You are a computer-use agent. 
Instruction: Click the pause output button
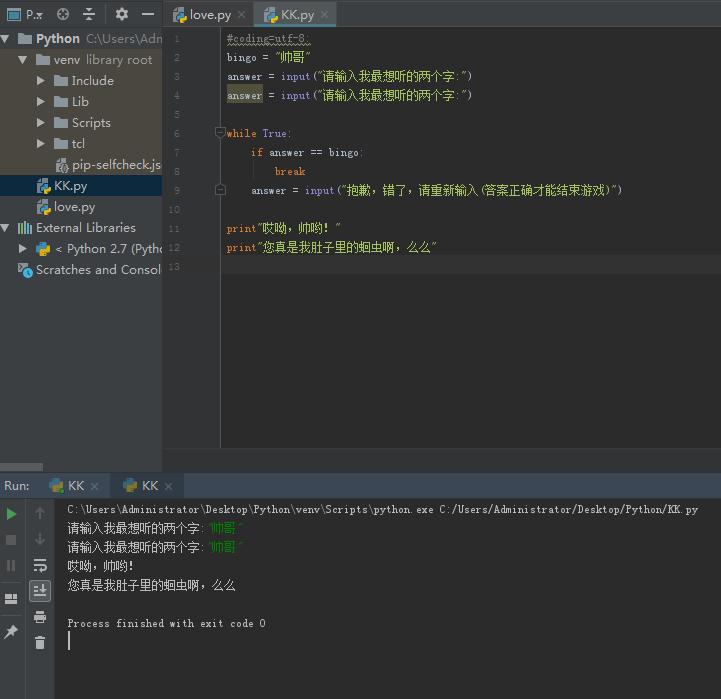click(11, 565)
